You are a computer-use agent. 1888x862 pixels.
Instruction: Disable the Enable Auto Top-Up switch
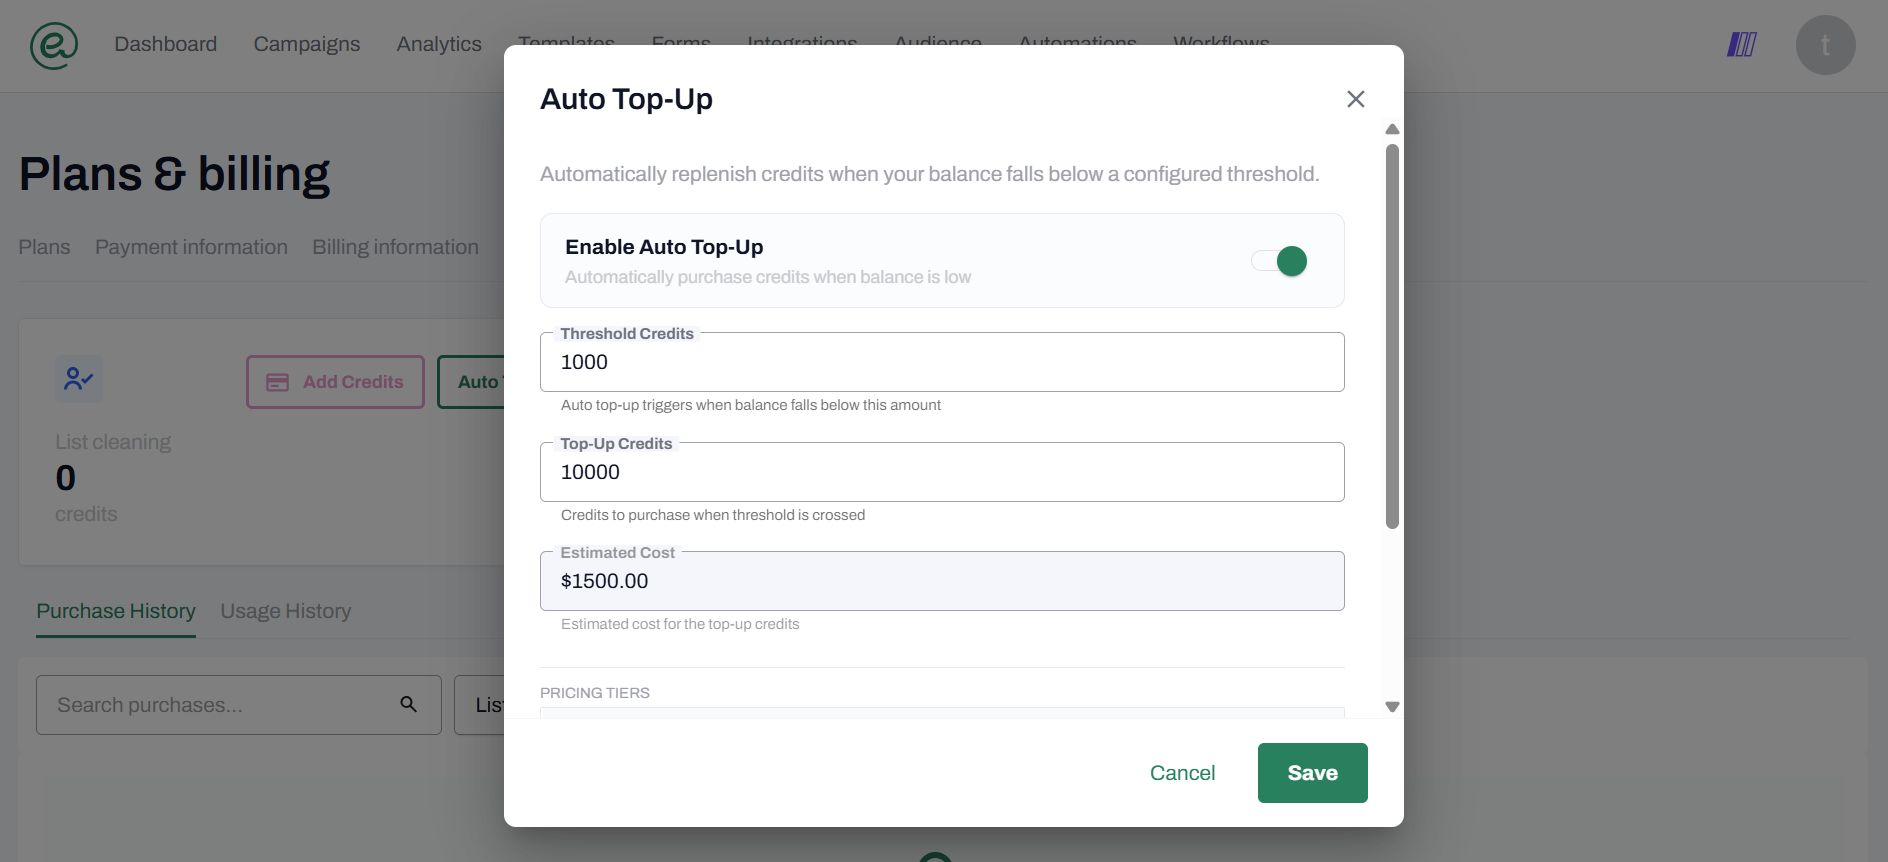(x=1279, y=261)
